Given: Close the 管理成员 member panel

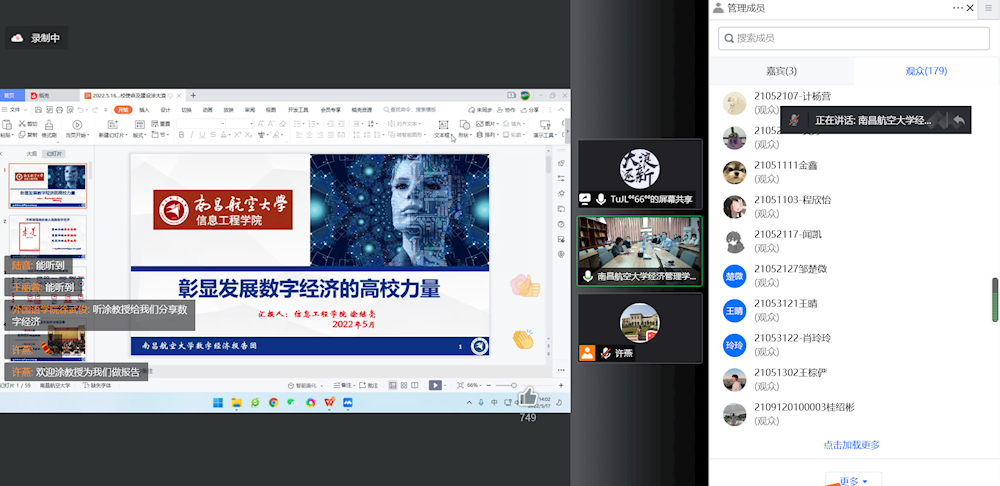Looking at the screenshot, I should pos(970,8).
